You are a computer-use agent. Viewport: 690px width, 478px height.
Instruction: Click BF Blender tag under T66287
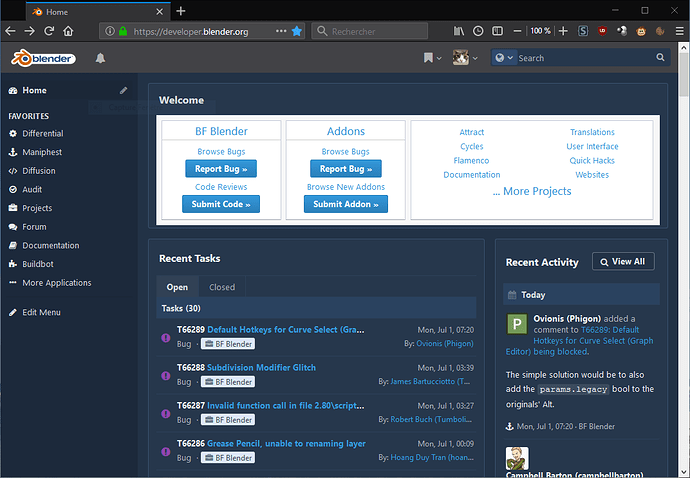(x=228, y=420)
